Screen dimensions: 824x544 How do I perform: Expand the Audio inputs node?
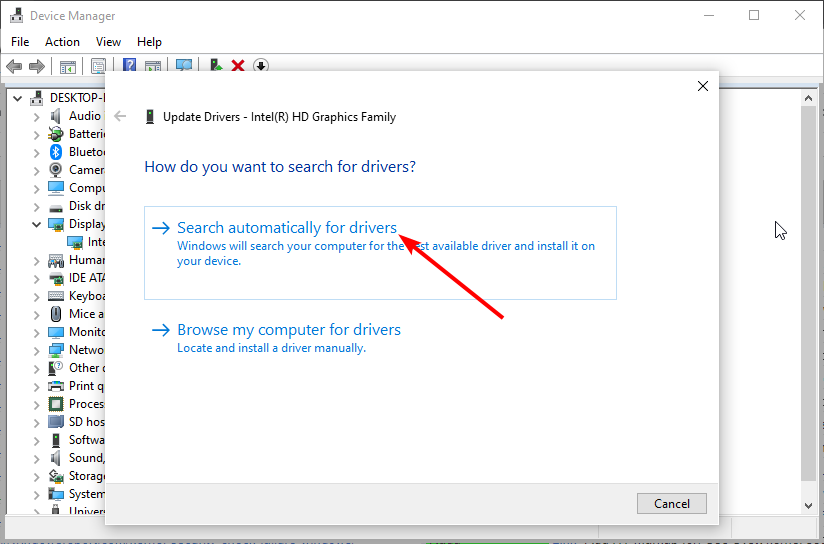coord(36,117)
